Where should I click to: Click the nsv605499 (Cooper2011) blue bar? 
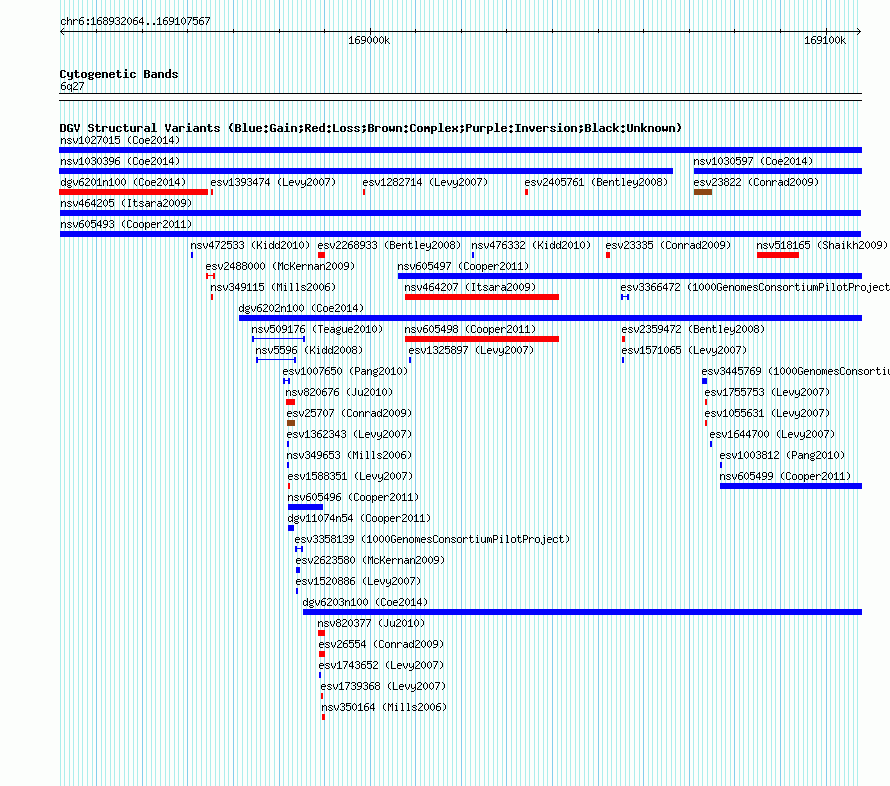pos(791,486)
